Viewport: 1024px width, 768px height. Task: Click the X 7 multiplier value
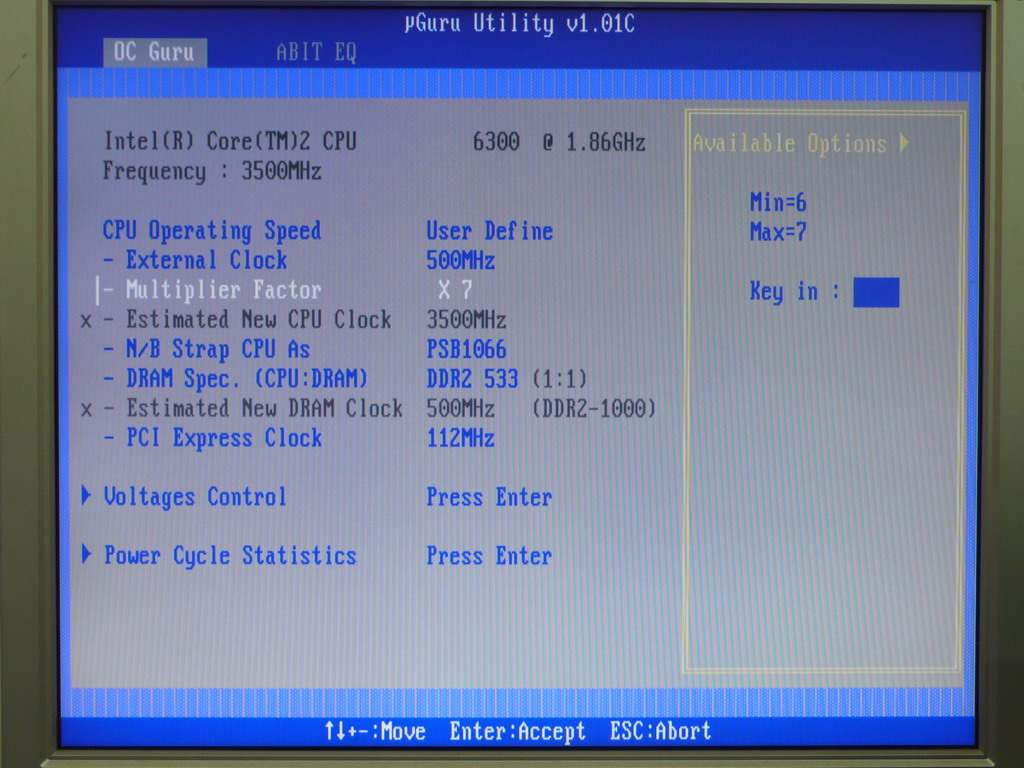point(455,290)
